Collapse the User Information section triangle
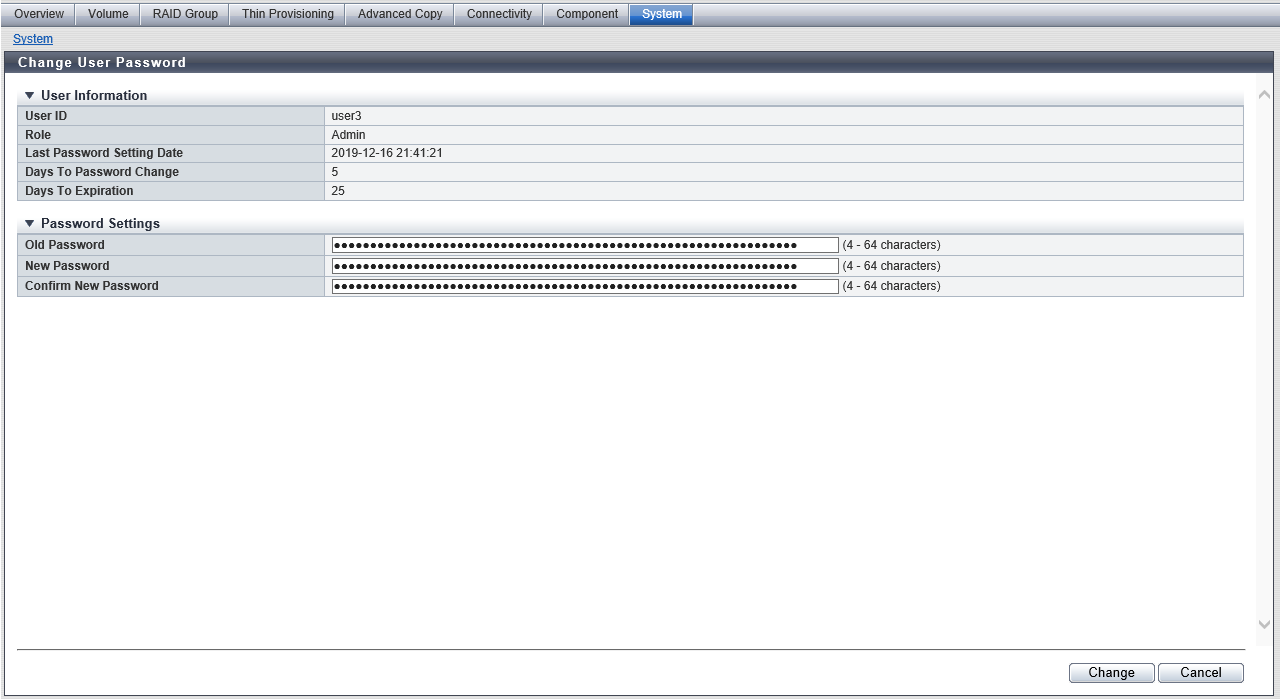Viewport: 1280px width, 699px height. (x=30, y=96)
